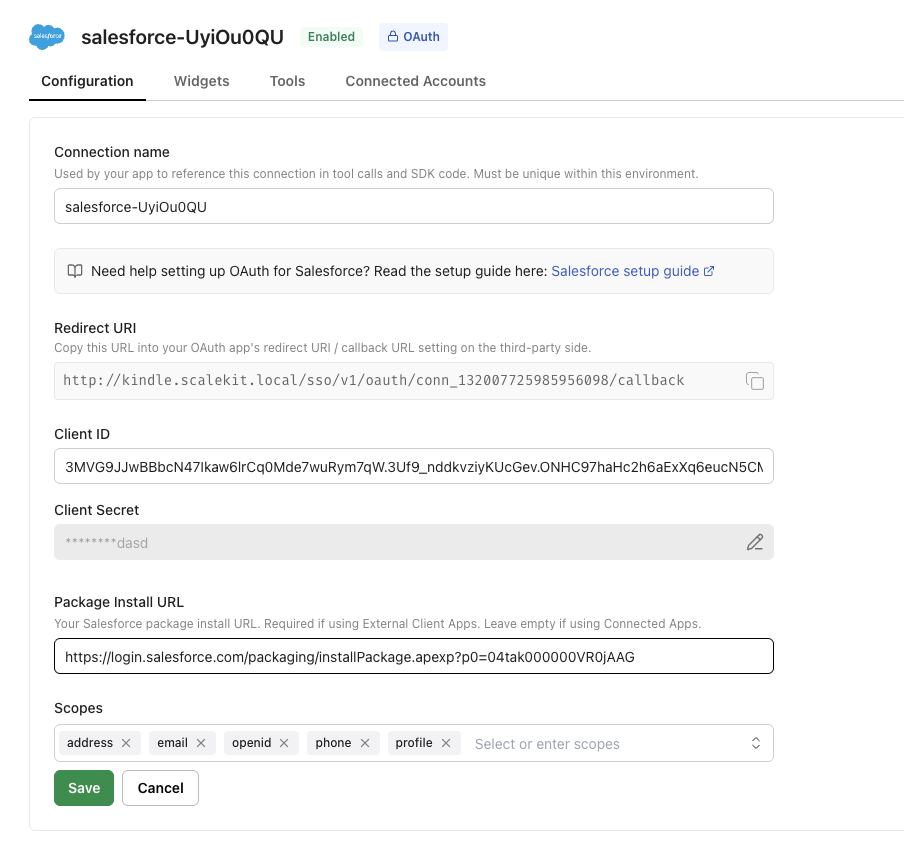Image resolution: width=904 pixels, height=855 pixels.
Task: Switch to the Tools tab
Action: click(287, 81)
